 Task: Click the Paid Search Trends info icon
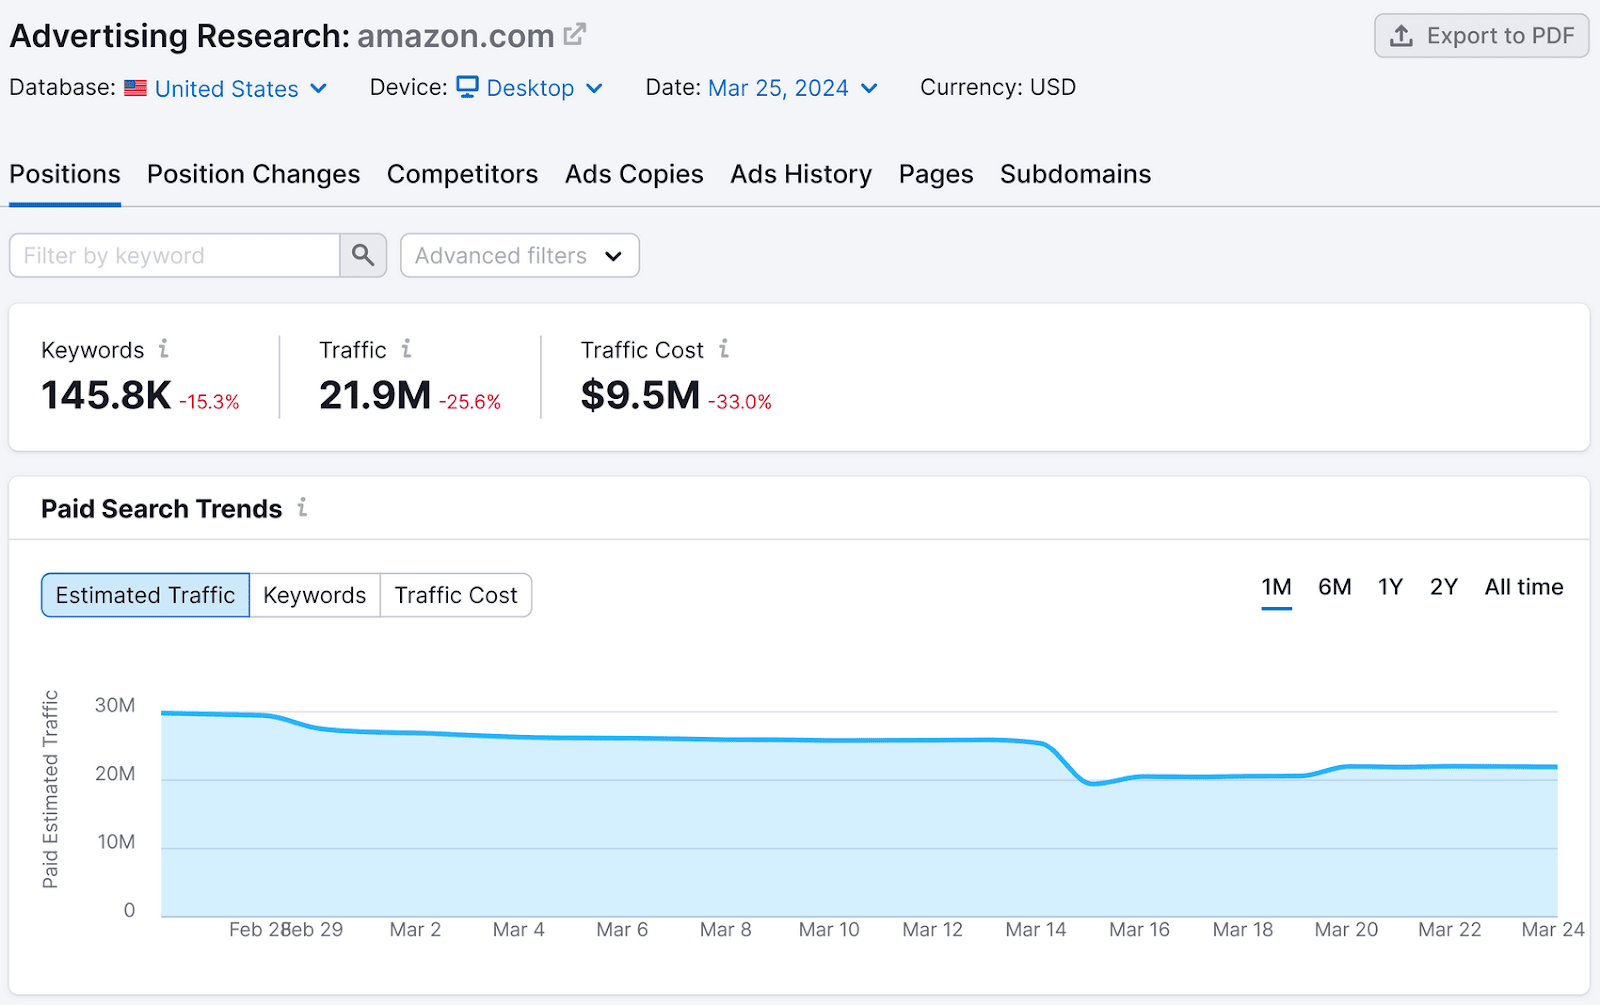click(302, 508)
